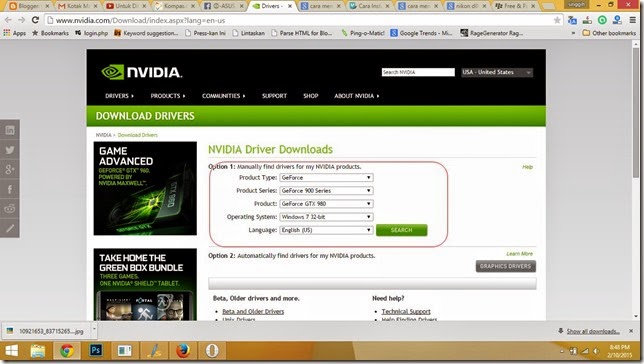The height and width of the screenshot is (364, 644).
Task: Open Apps shortcut in bookmarks bar
Action: 15,33
